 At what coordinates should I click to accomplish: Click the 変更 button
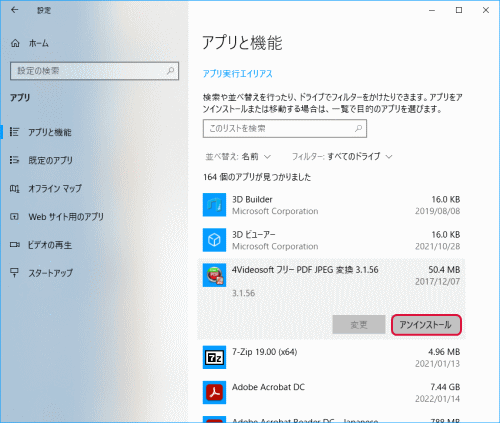click(x=359, y=325)
